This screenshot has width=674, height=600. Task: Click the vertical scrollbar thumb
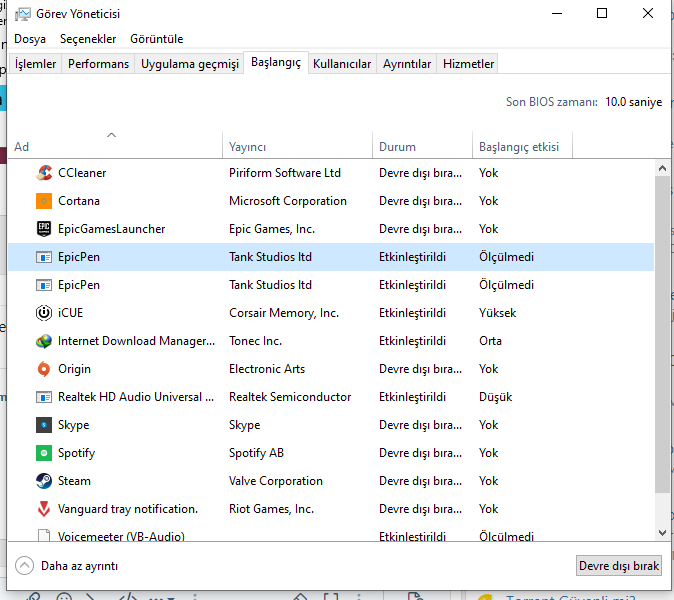pyautogui.click(x=662, y=334)
